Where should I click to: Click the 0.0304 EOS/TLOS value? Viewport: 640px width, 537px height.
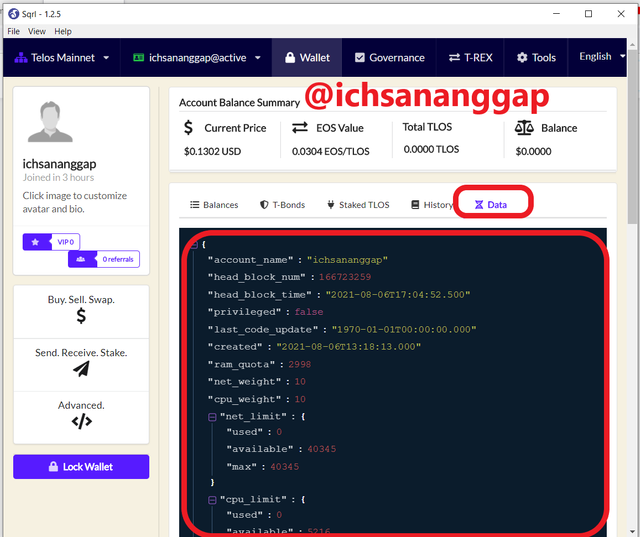[x=331, y=151]
